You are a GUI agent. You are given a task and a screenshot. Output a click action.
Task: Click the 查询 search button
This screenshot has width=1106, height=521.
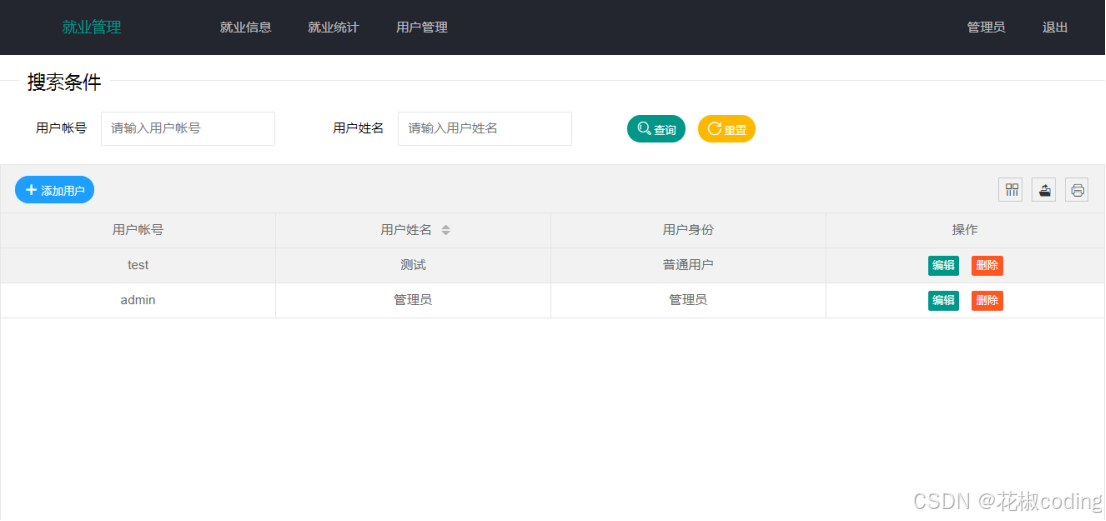coord(656,129)
